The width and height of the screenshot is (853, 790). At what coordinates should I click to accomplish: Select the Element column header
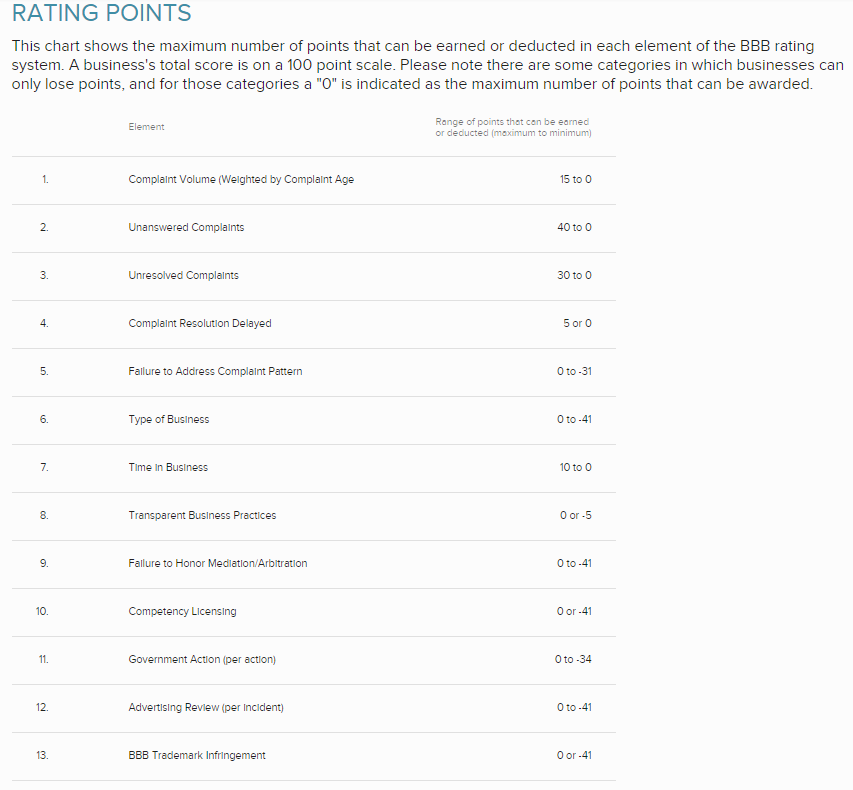click(x=146, y=127)
